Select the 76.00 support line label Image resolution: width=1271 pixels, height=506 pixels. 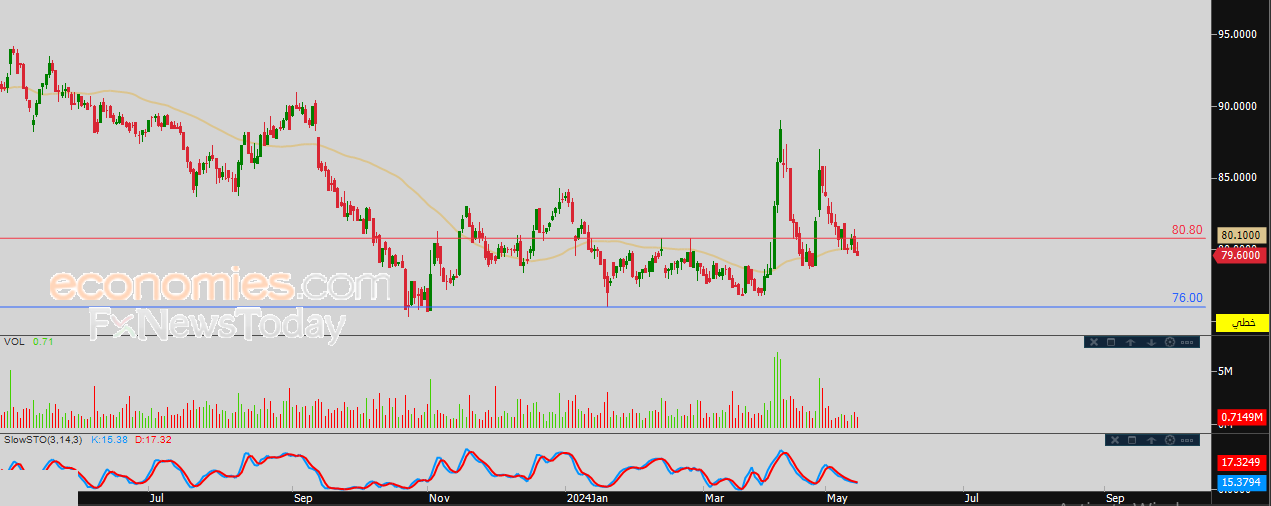(1187, 298)
